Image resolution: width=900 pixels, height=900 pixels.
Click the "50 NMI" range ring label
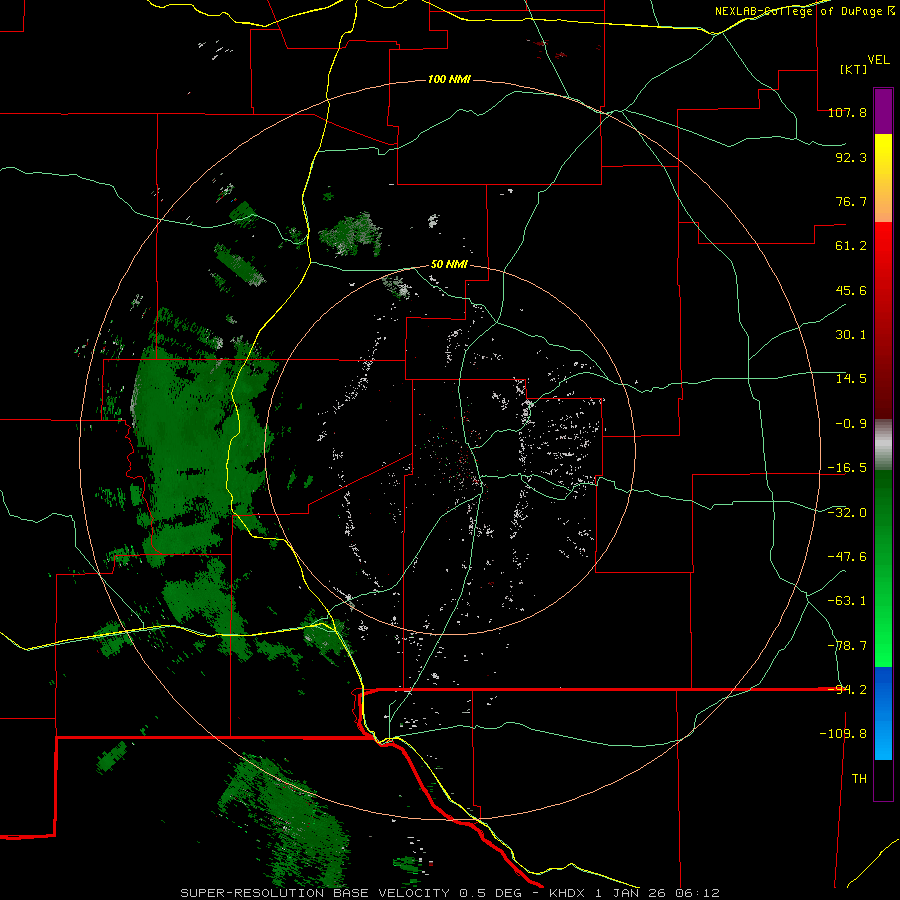pos(449,265)
